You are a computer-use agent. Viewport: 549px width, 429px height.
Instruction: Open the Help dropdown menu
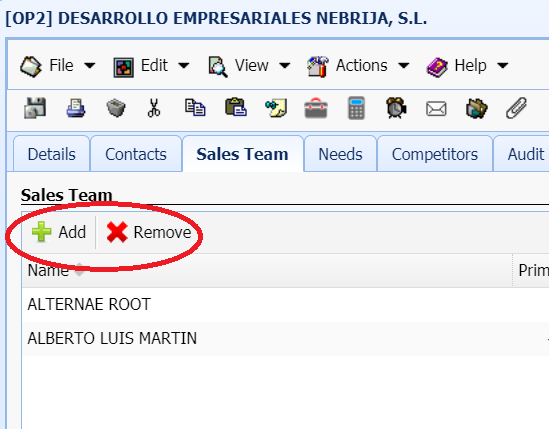[x=467, y=66]
